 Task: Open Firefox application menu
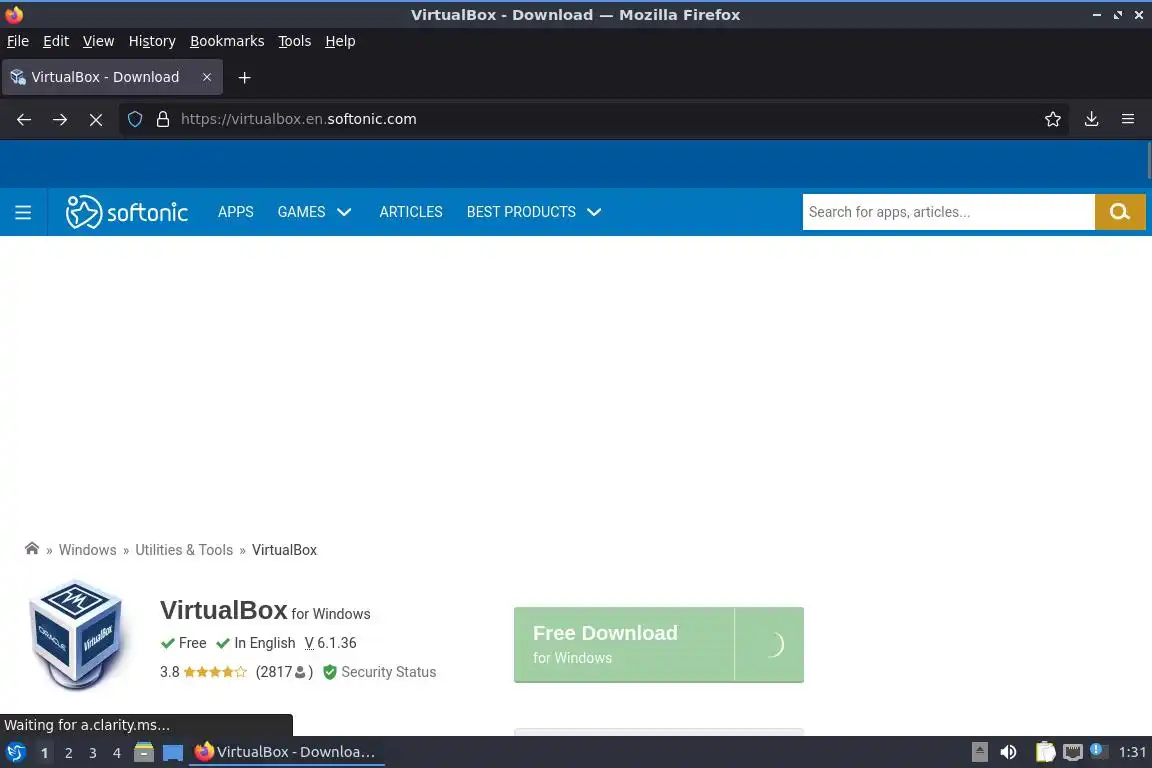pos(1128,119)
